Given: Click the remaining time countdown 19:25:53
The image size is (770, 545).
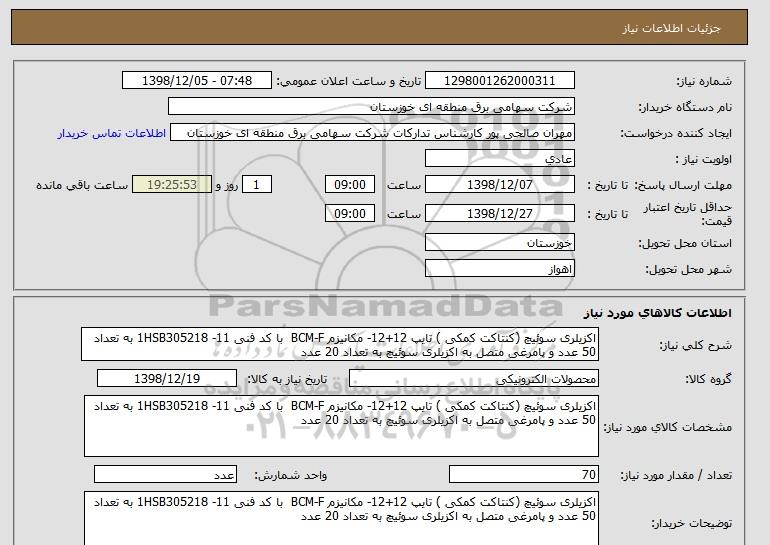Looking at the screenshot, I should pos(178,185).
